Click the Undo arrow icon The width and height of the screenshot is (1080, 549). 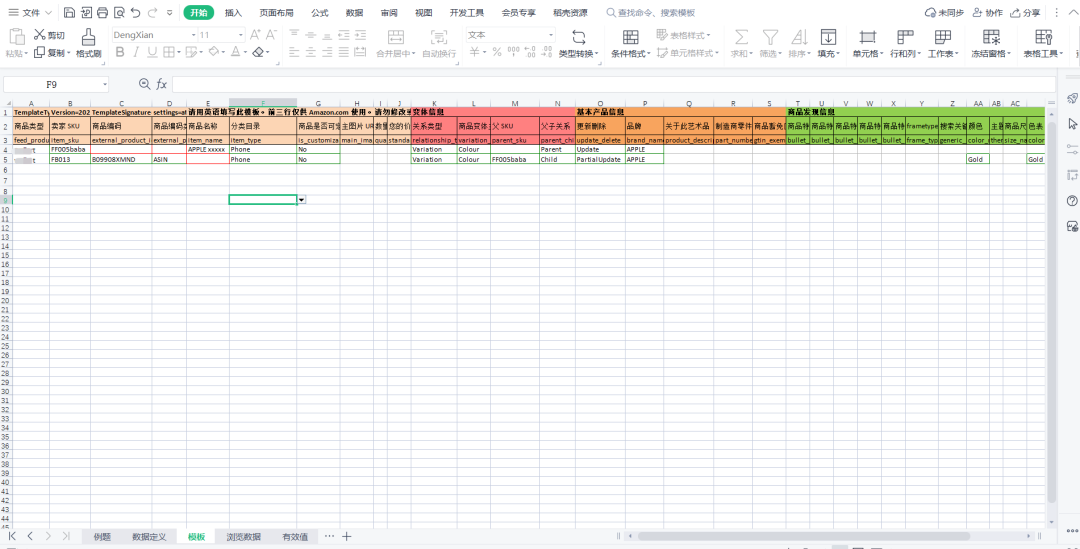click(135, 12)
